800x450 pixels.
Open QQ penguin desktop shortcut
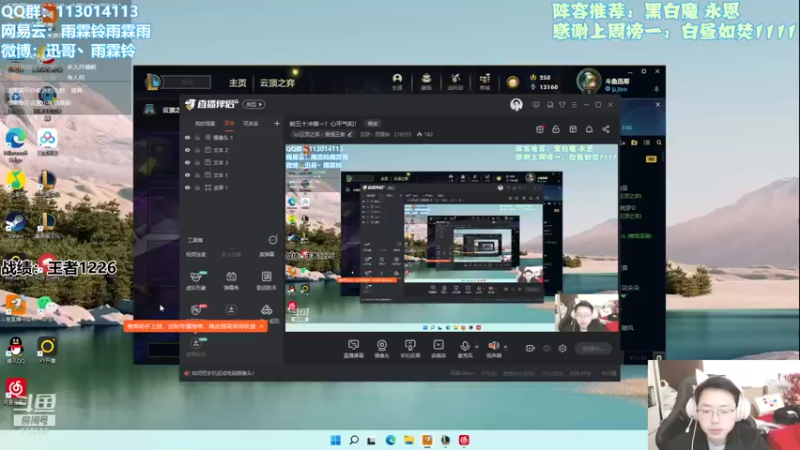tap(15, 349)
